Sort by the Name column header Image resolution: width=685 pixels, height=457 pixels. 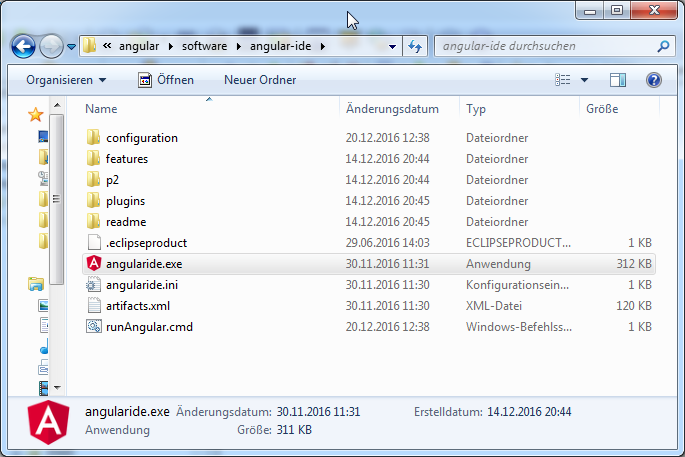coord(101,109)
